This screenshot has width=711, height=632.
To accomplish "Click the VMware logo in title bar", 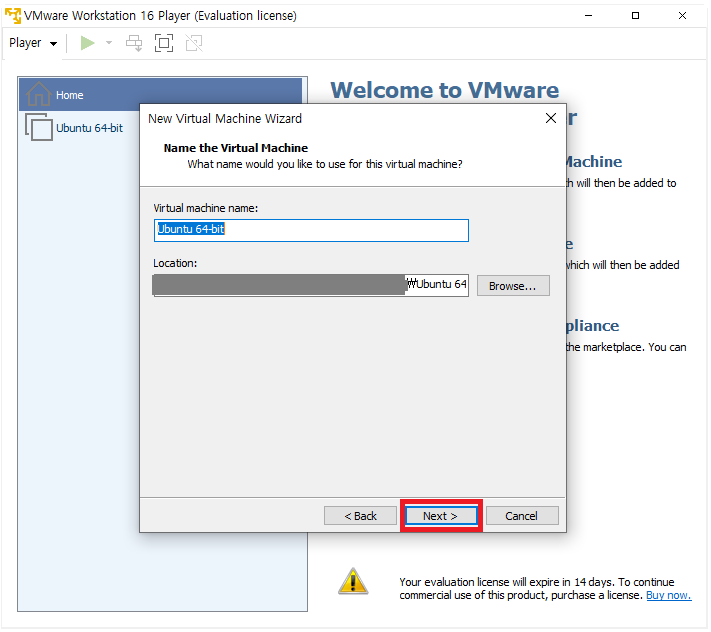I will click(13, 15).
